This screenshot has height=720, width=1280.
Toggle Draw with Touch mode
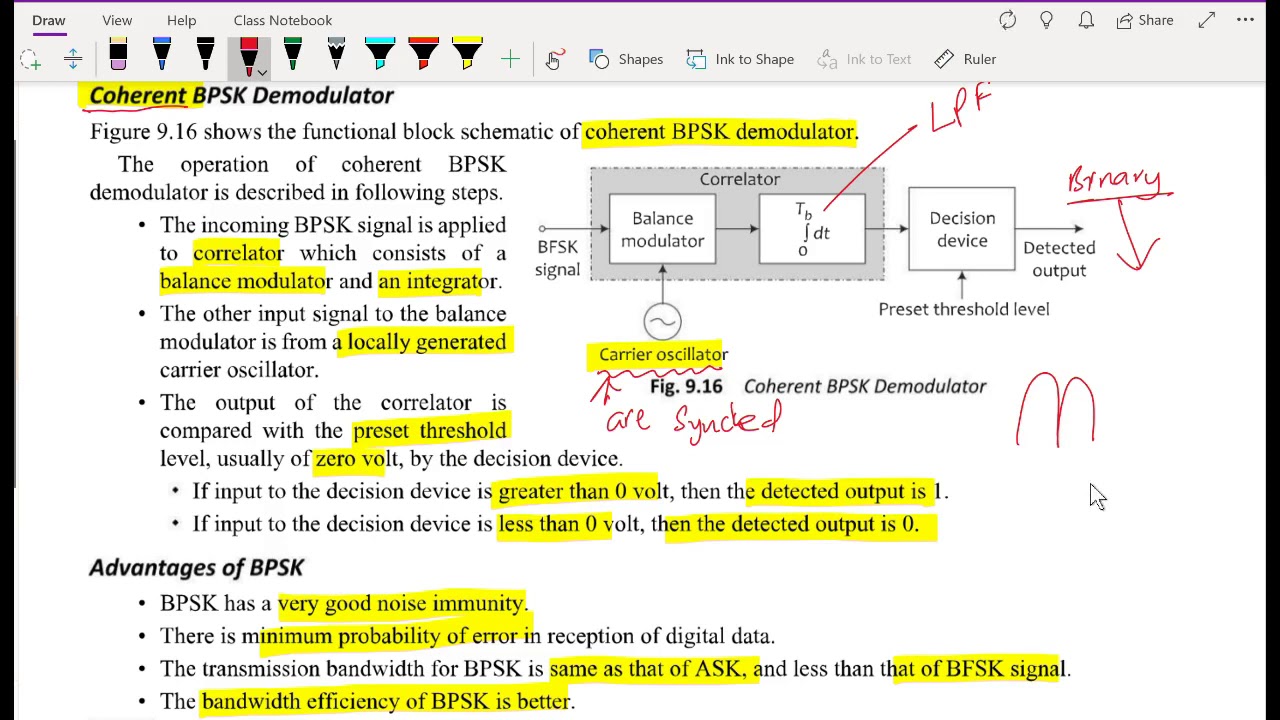pyautogui.click(x=554, y=59)
